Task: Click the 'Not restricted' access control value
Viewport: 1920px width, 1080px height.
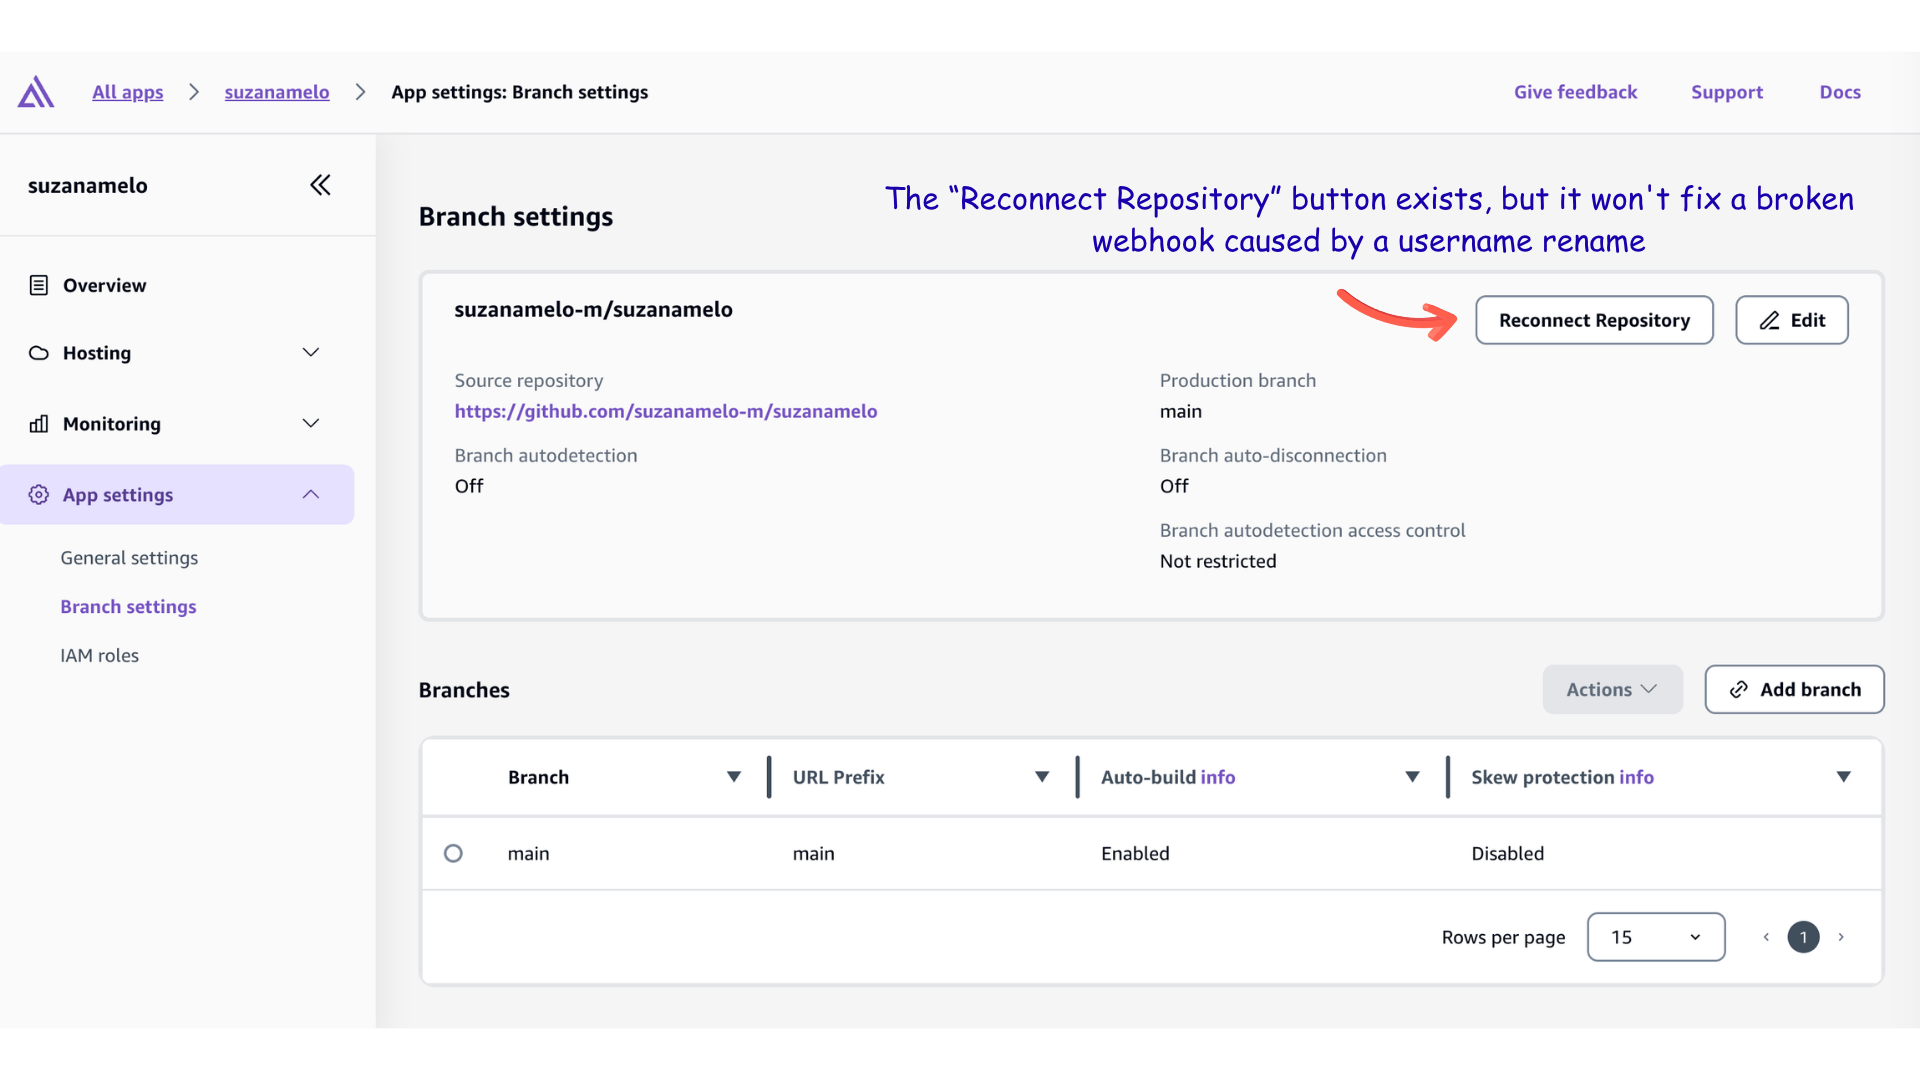Action: 1218,562
